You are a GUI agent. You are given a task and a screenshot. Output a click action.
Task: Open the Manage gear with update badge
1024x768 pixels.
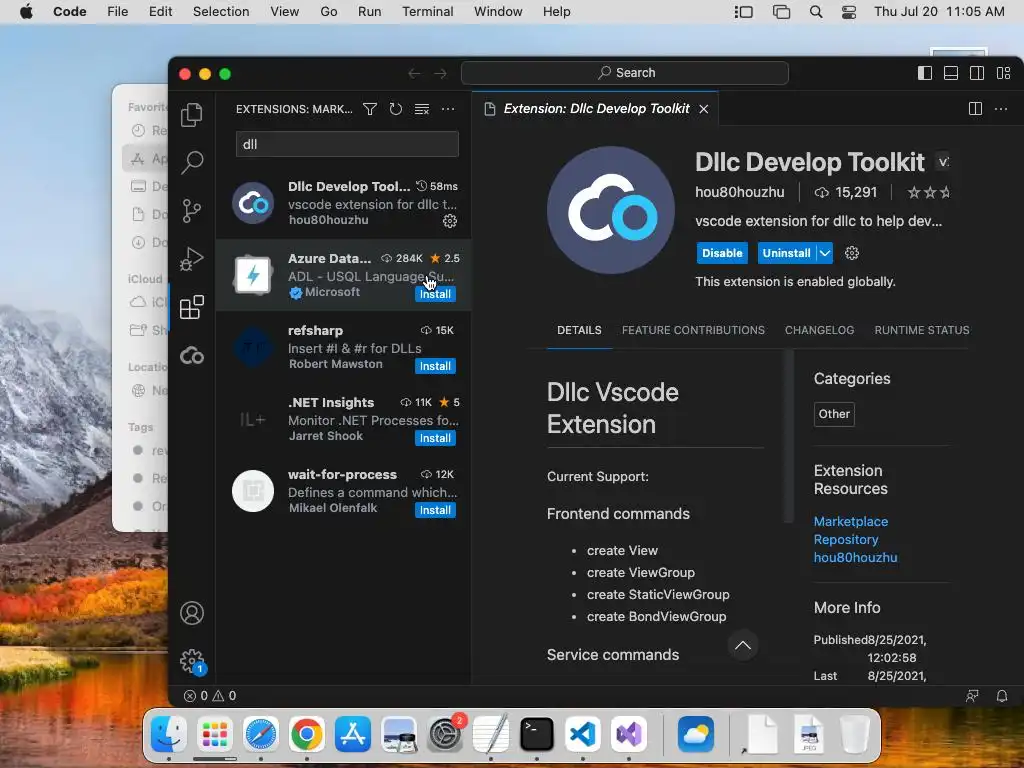pyautogui.click(x=192, y=661)
